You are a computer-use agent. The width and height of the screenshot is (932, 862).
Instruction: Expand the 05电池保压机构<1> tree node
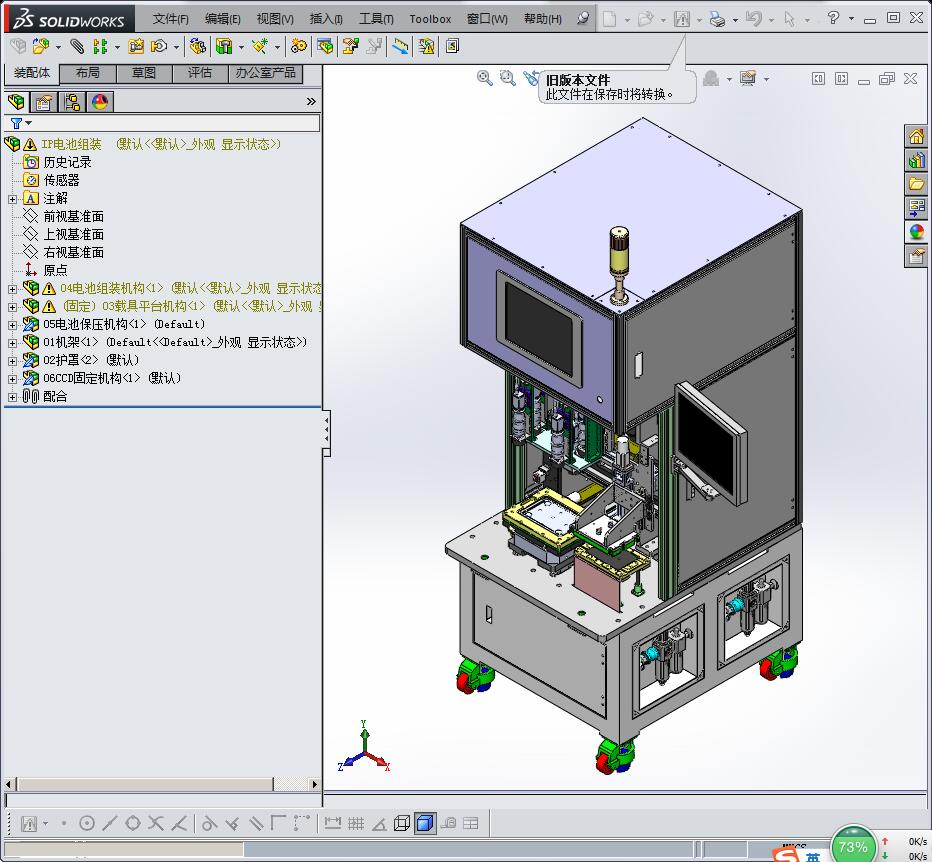coord(12,325)
